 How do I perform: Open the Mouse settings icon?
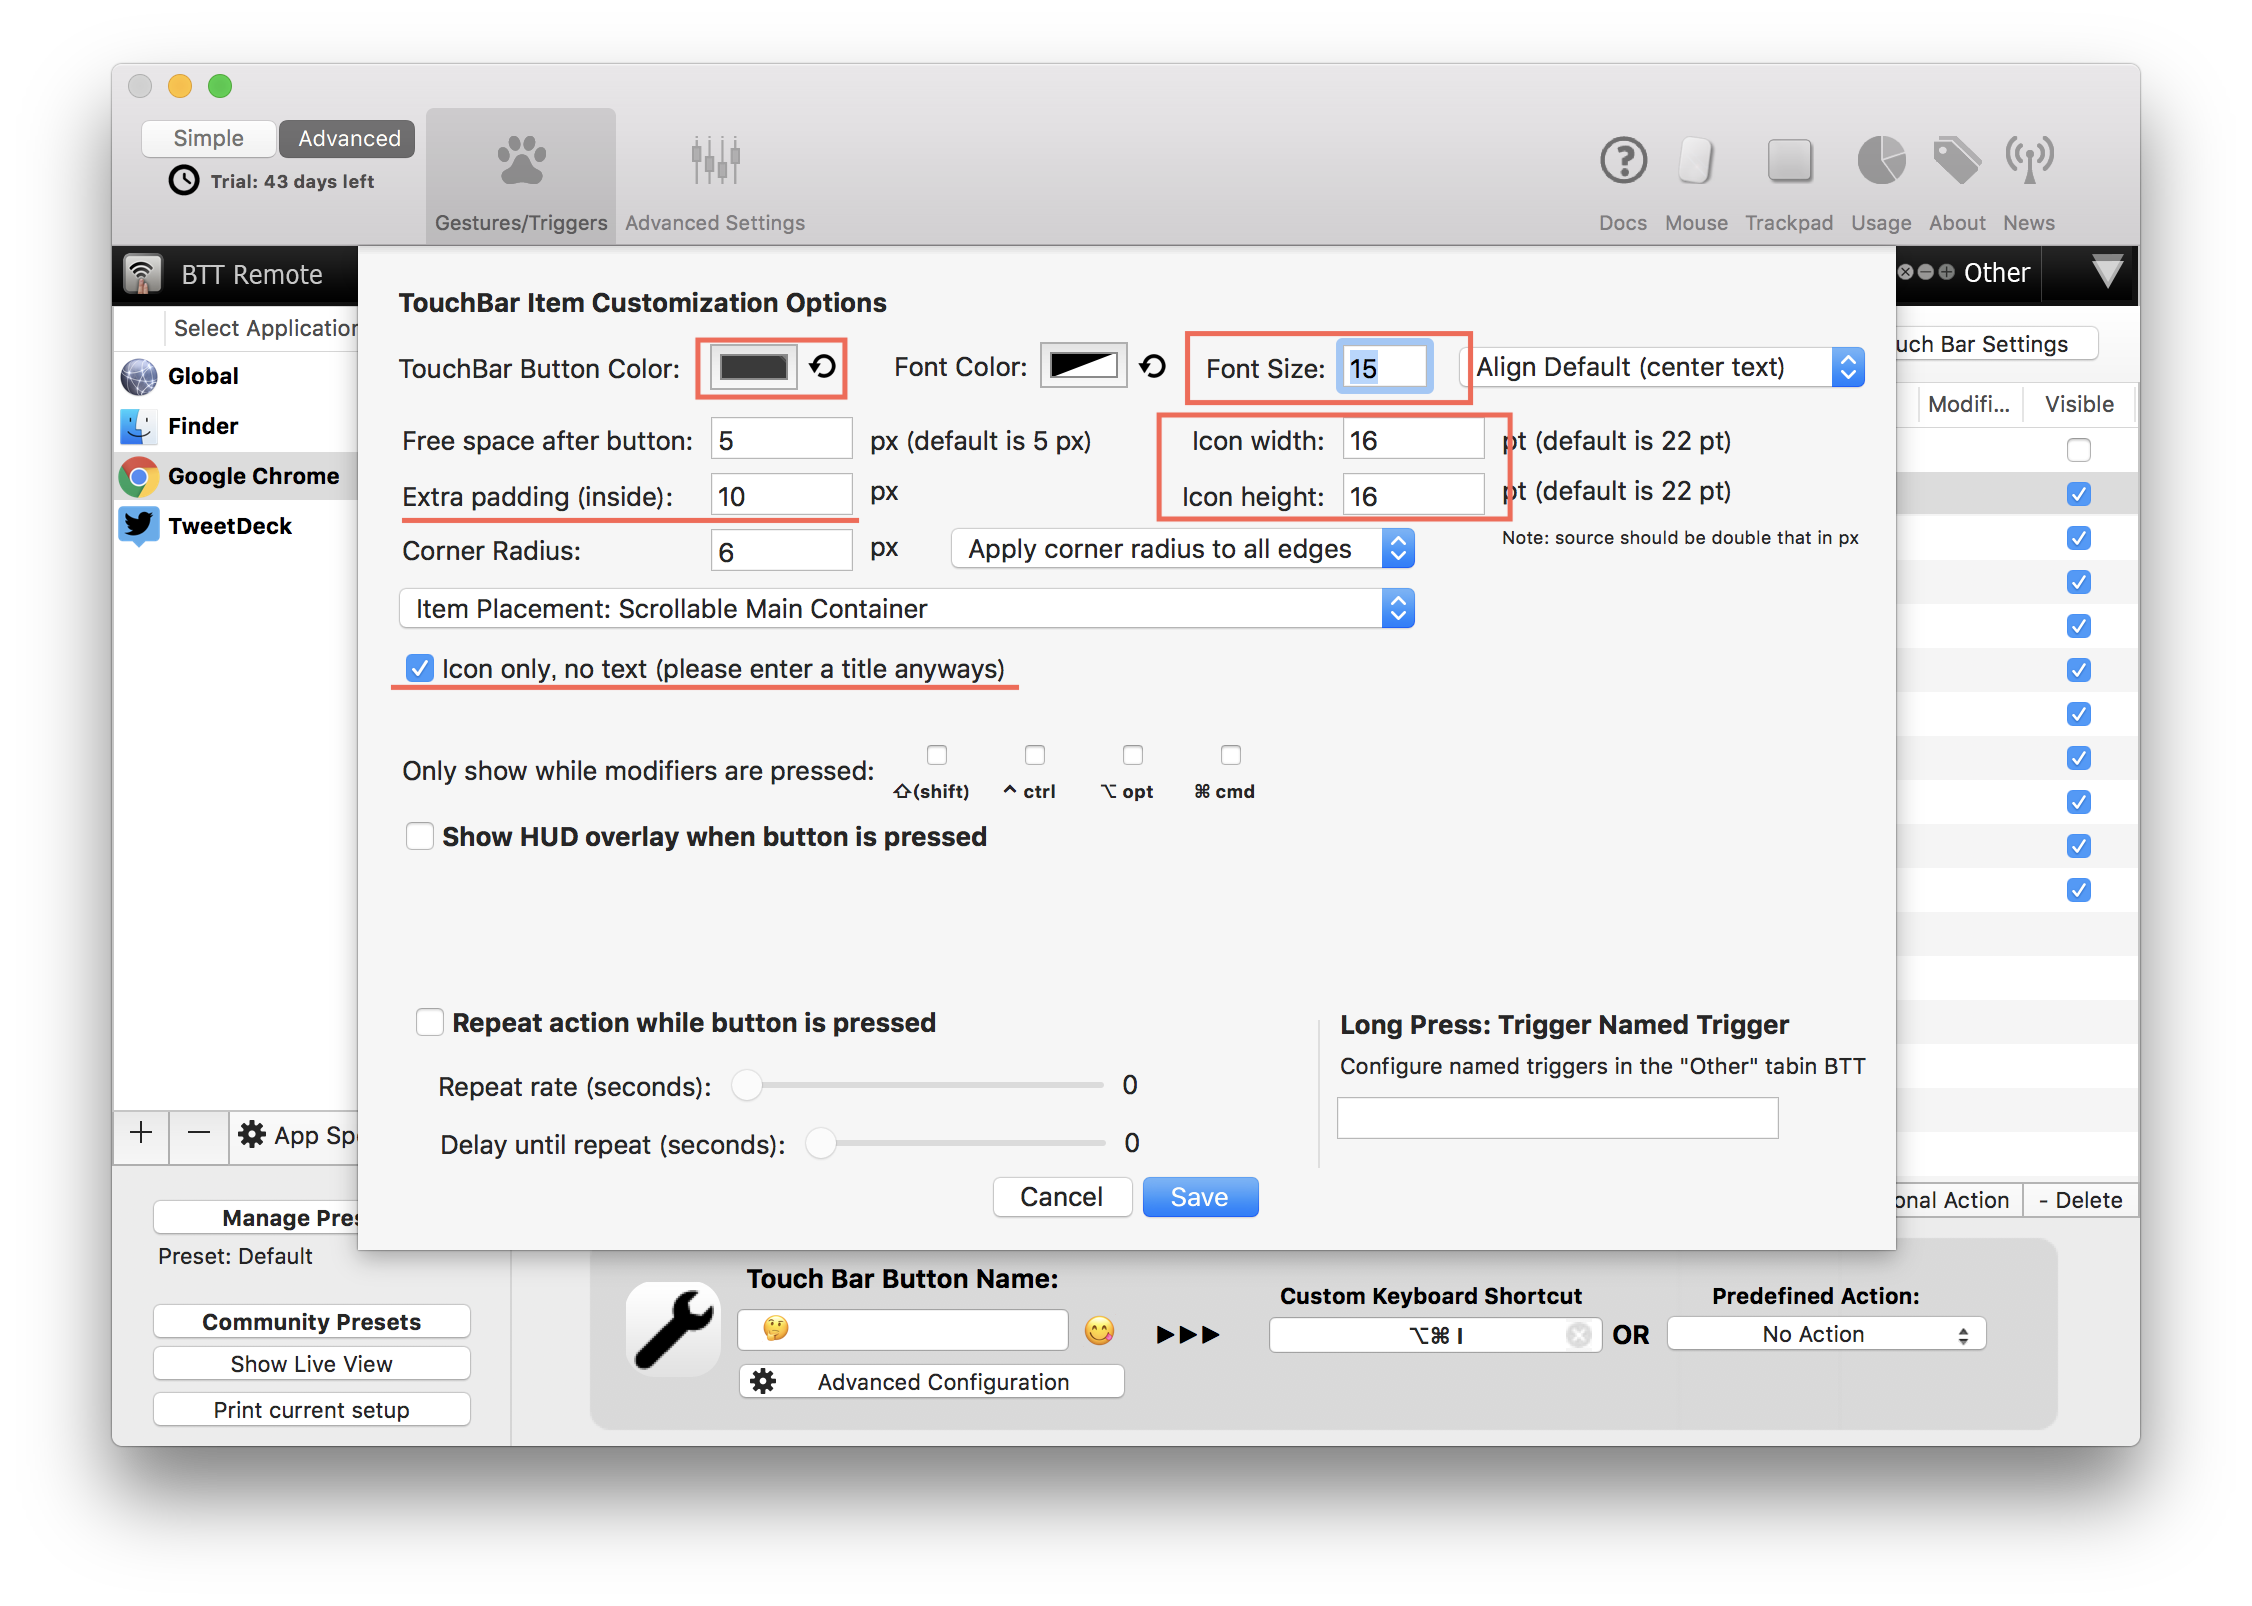click(1696, 161)
